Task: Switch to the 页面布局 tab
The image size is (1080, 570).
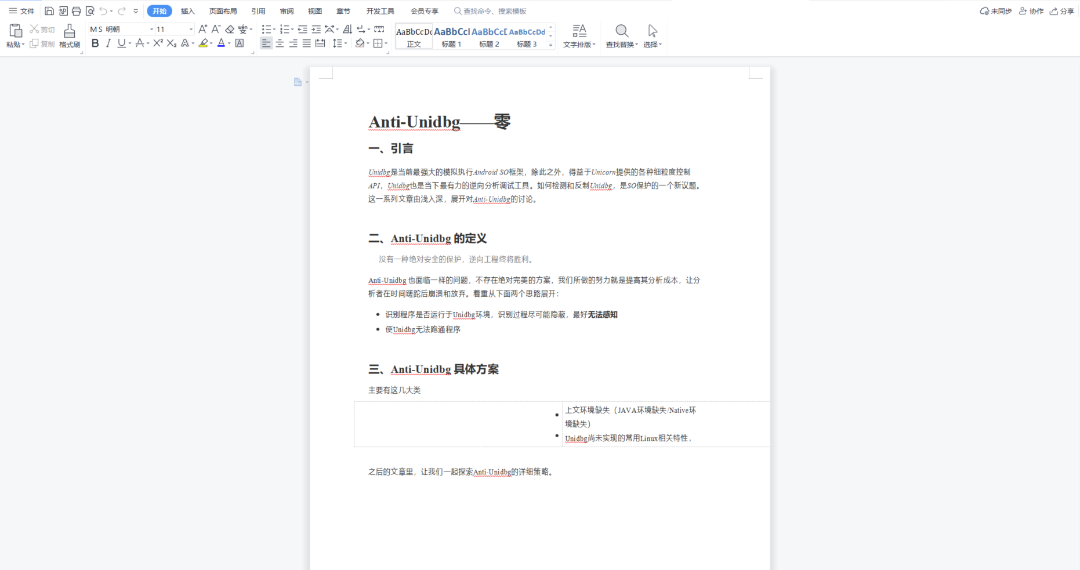Action: 223,11
